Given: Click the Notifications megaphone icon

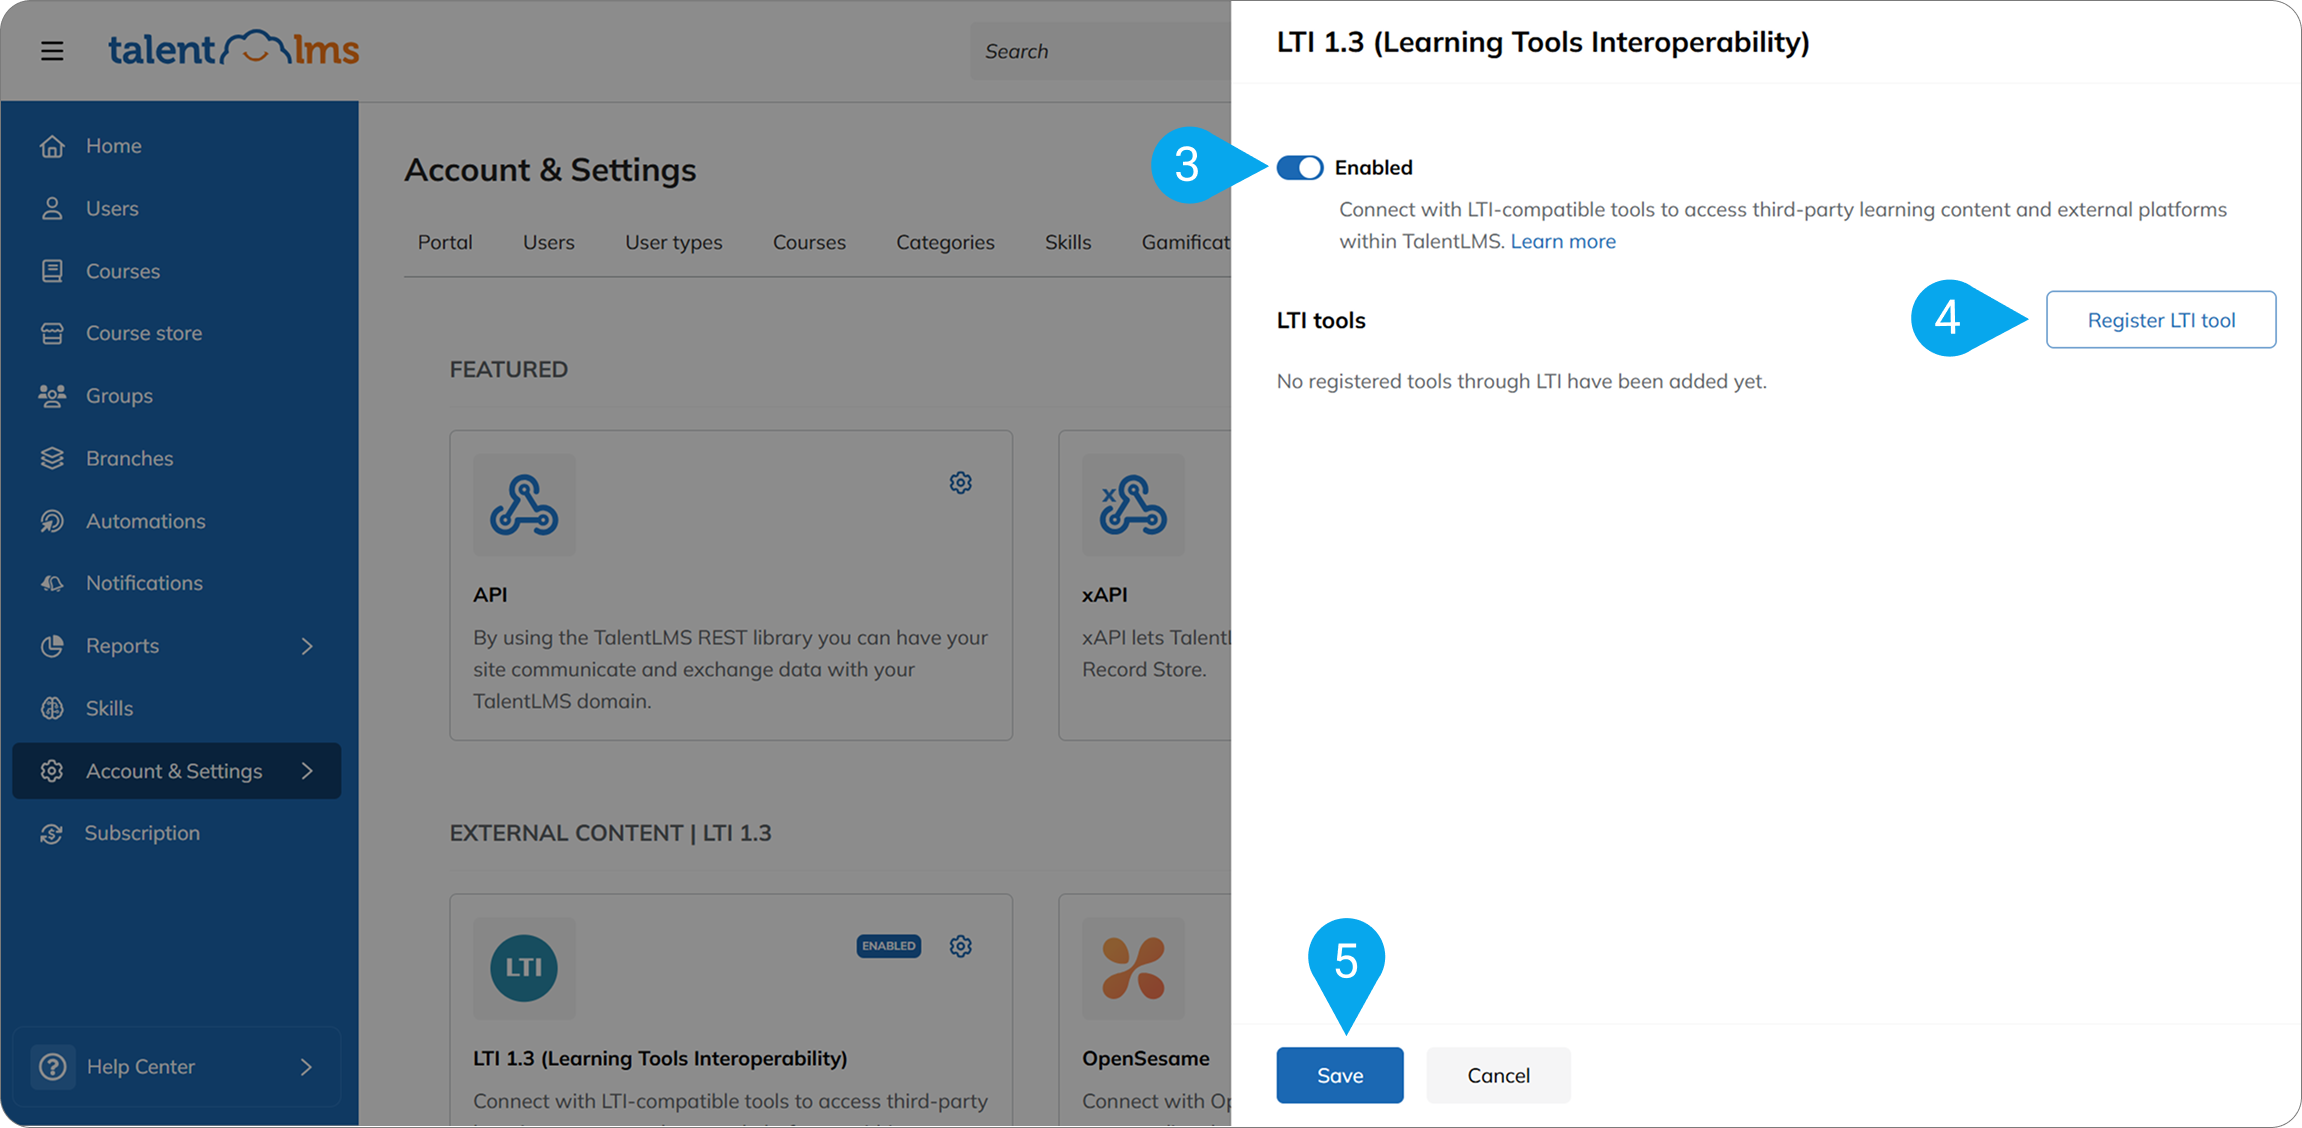Looking at the screenshot, I should click(52, 583).
